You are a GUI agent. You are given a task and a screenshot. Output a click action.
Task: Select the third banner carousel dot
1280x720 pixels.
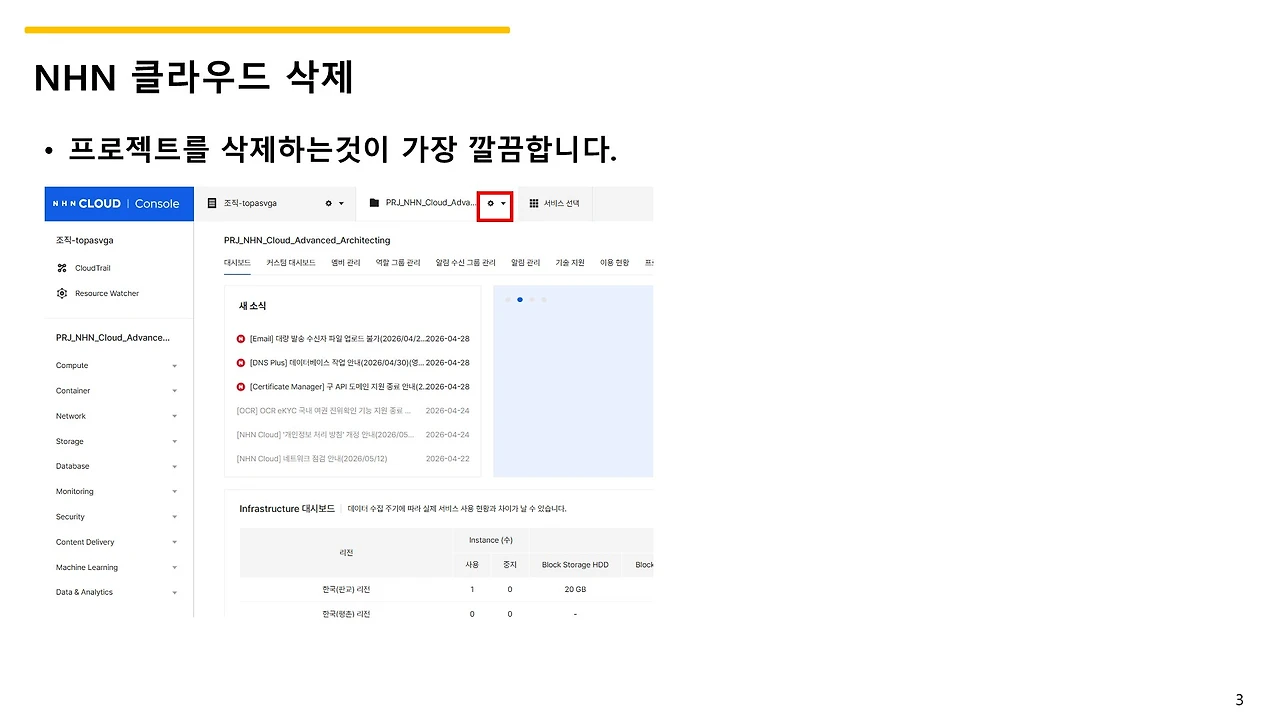pos(532,299)
